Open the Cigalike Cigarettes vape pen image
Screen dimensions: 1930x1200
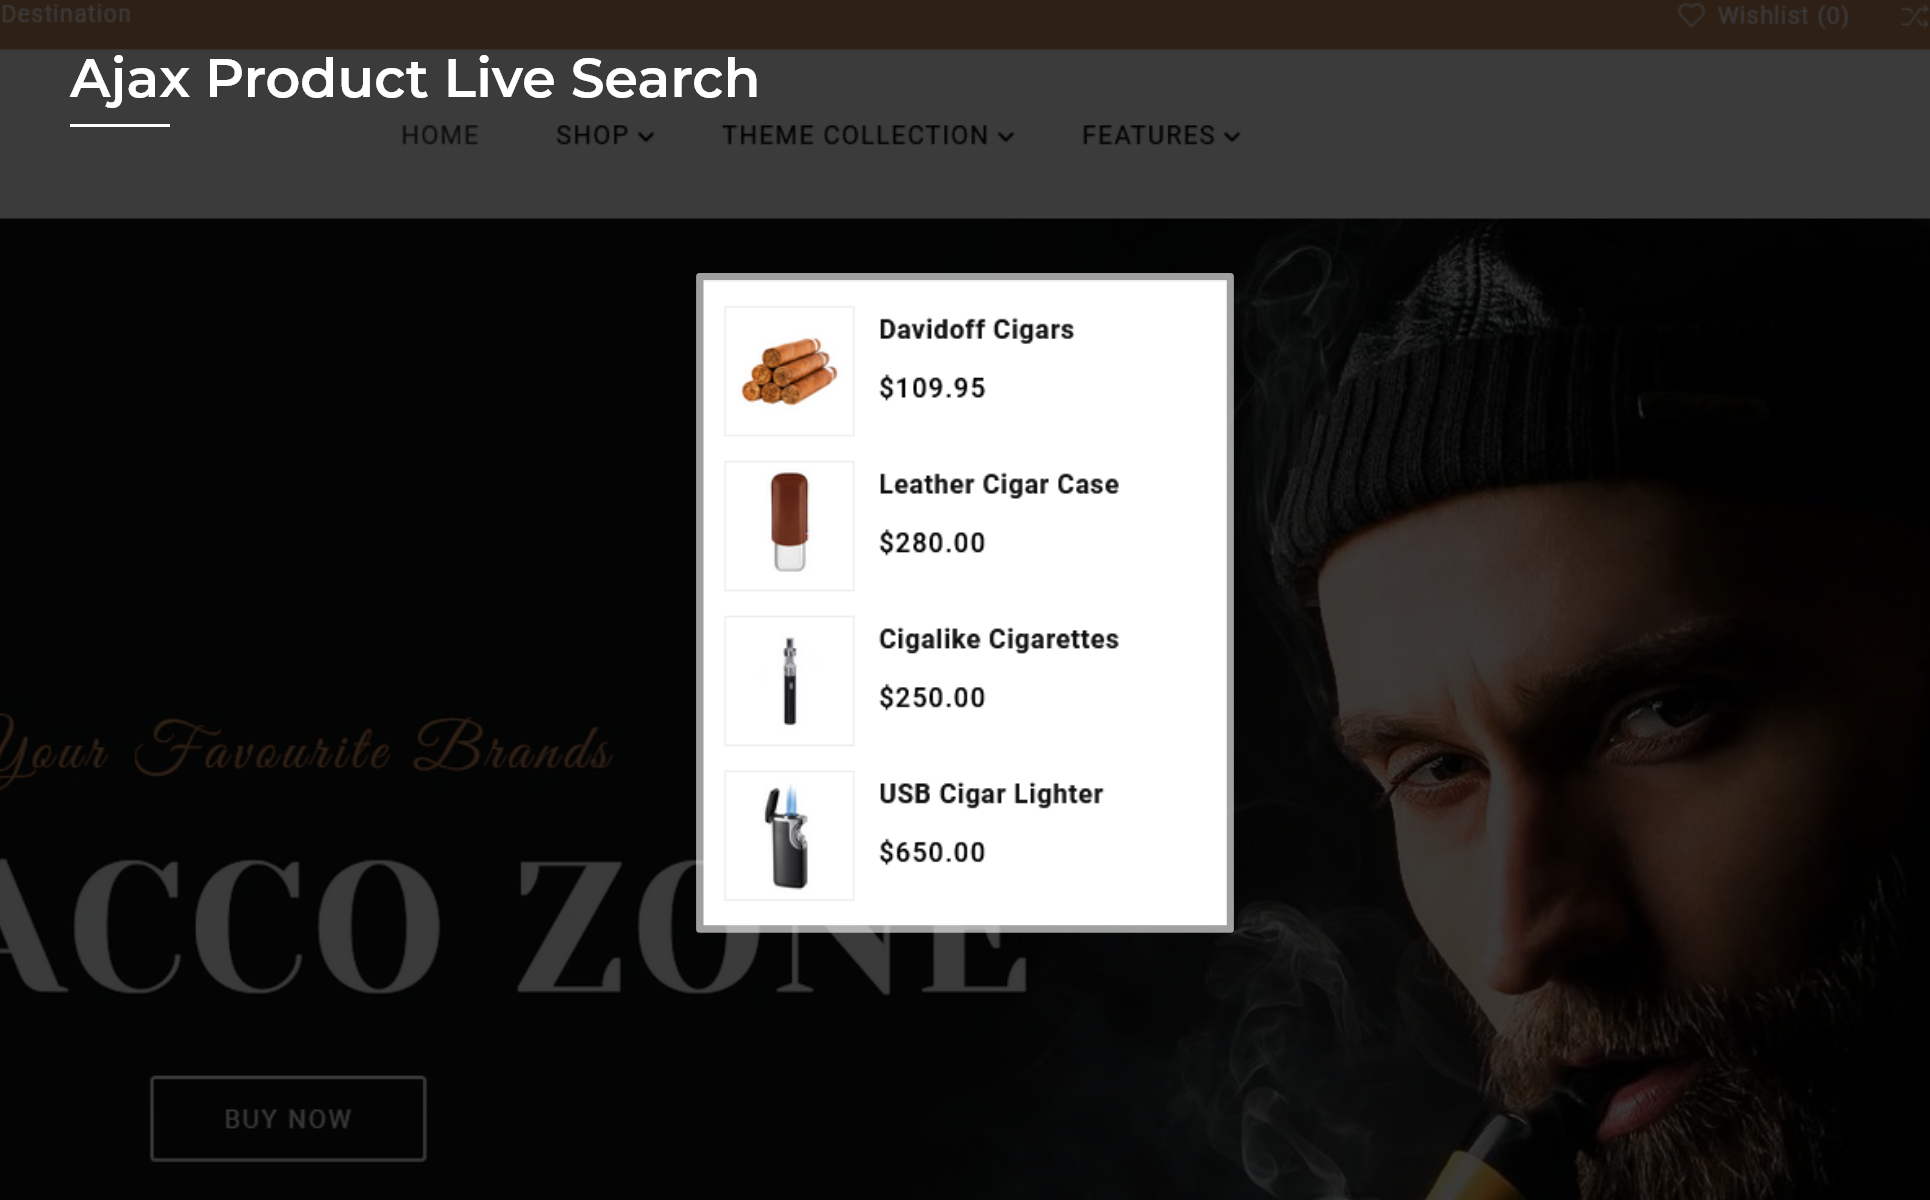point(789,681)
